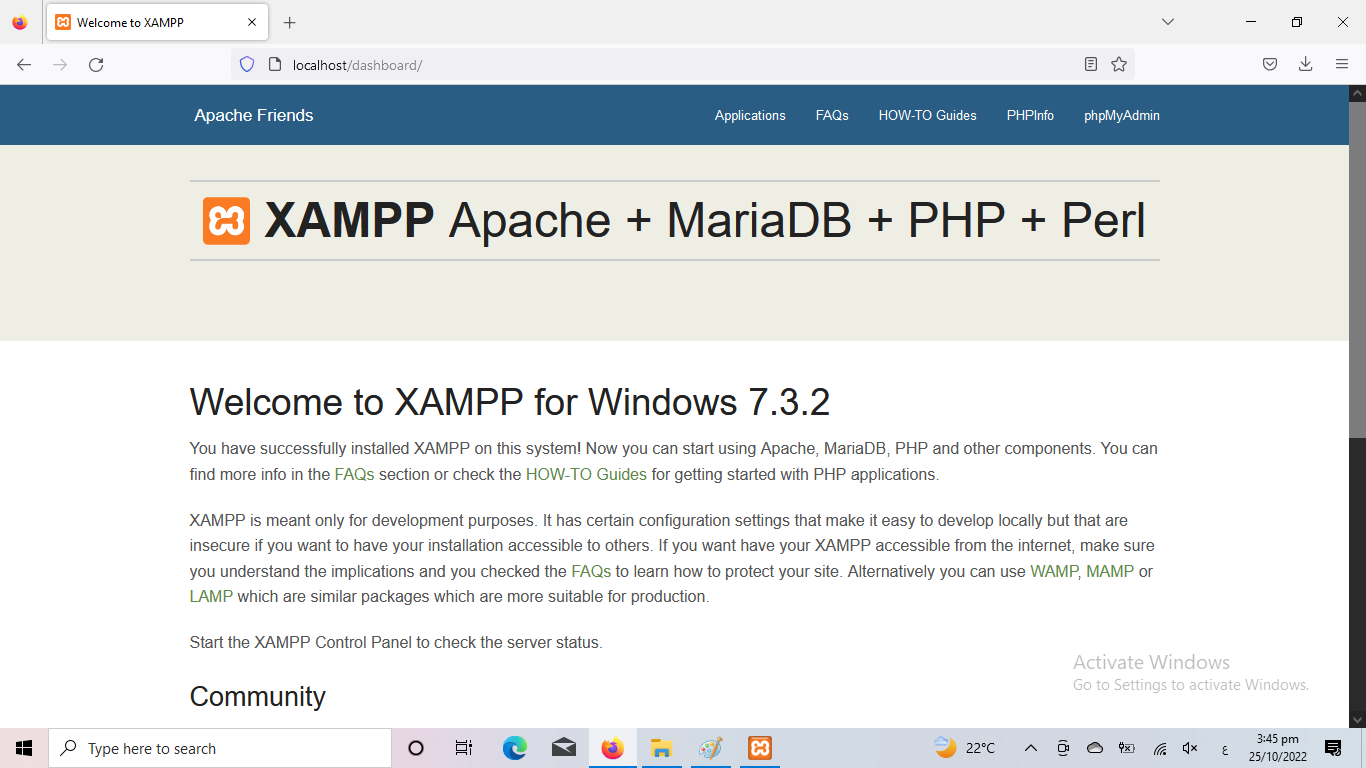Open a new tab with plus button
This screenshot has height=768, width=1366.
tap(290, 22)
